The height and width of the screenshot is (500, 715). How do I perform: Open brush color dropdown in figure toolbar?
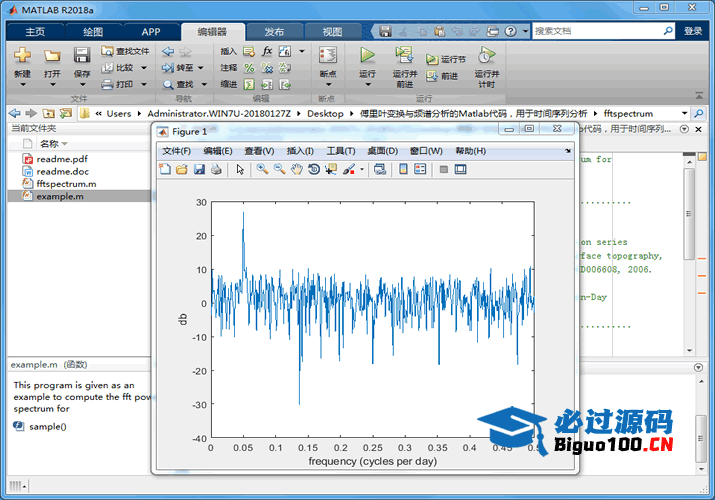tap(362, 170)
